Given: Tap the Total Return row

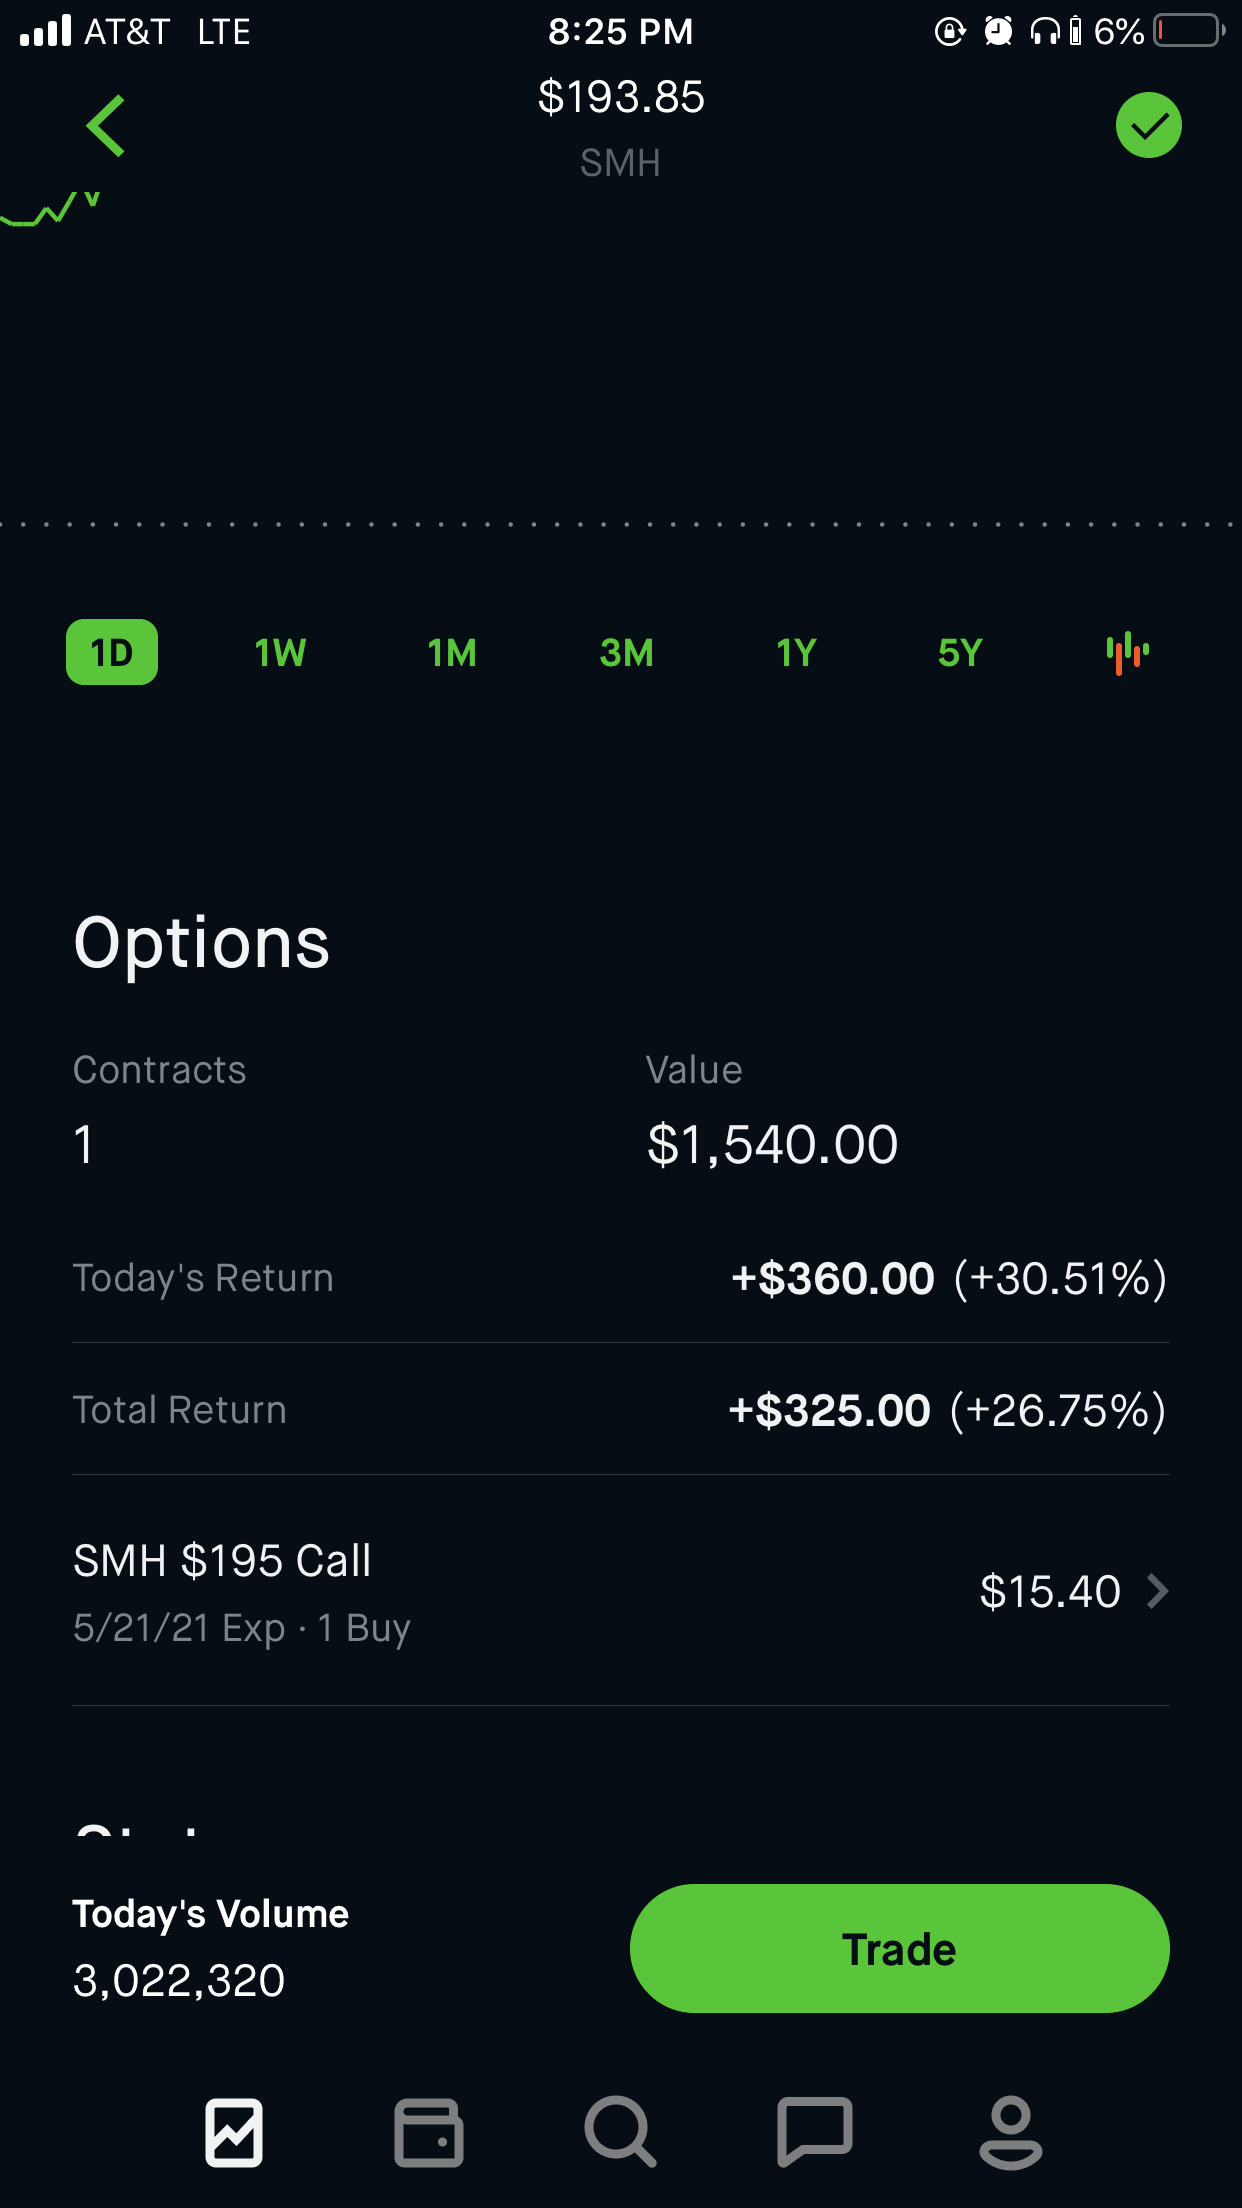Looking at the screenshot, I should pyautogui.click(x=620, y=1410).
